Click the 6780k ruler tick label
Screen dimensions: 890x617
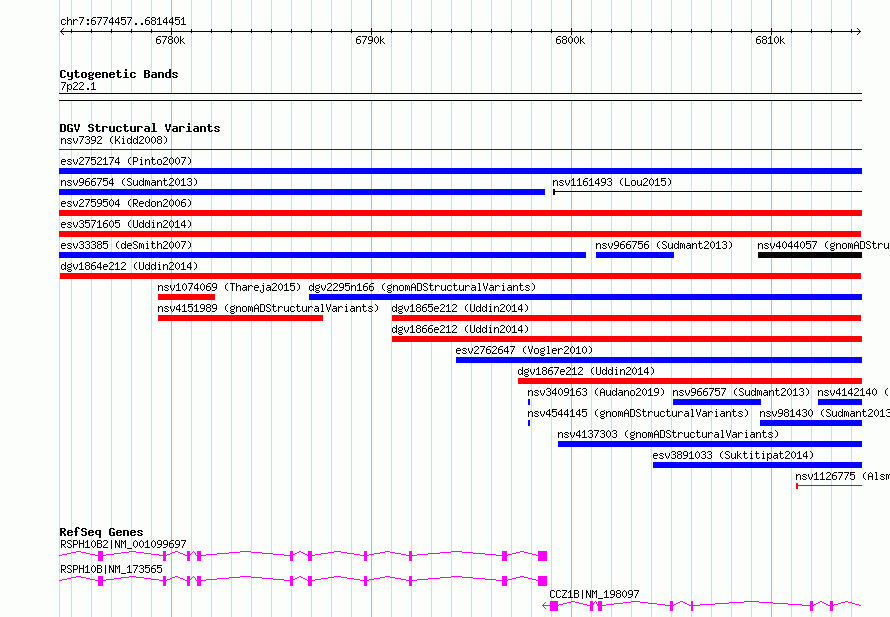170,40
